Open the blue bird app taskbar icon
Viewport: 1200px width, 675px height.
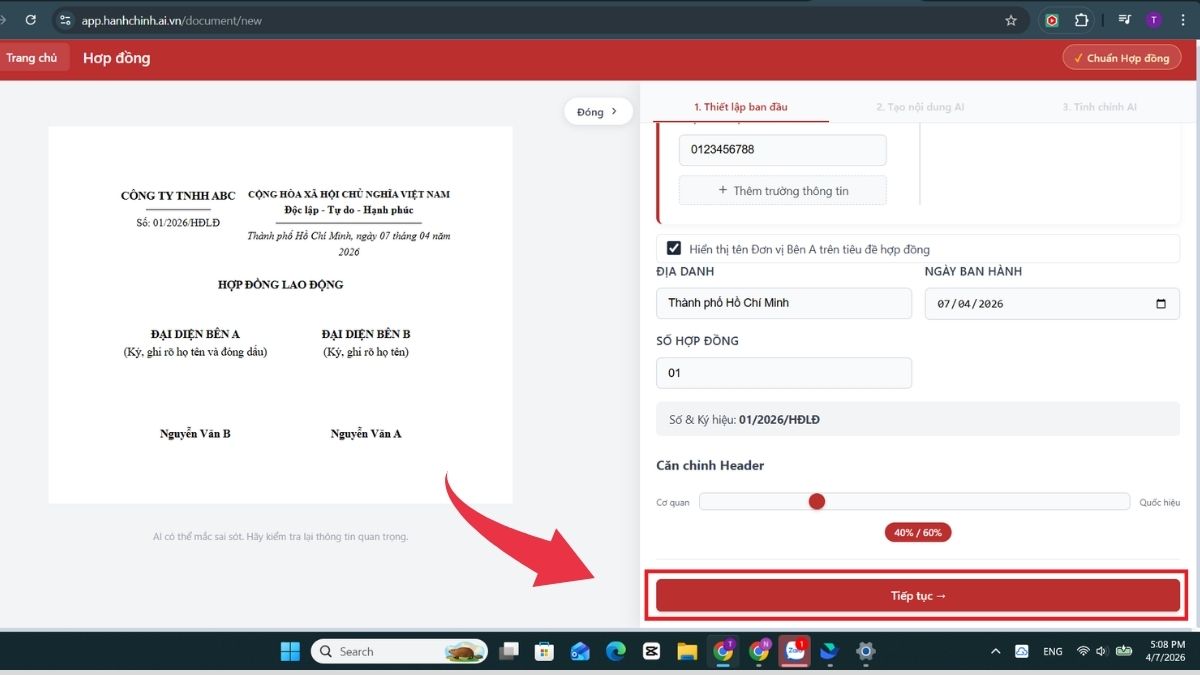pyautogui.click(x=829, y=651)
